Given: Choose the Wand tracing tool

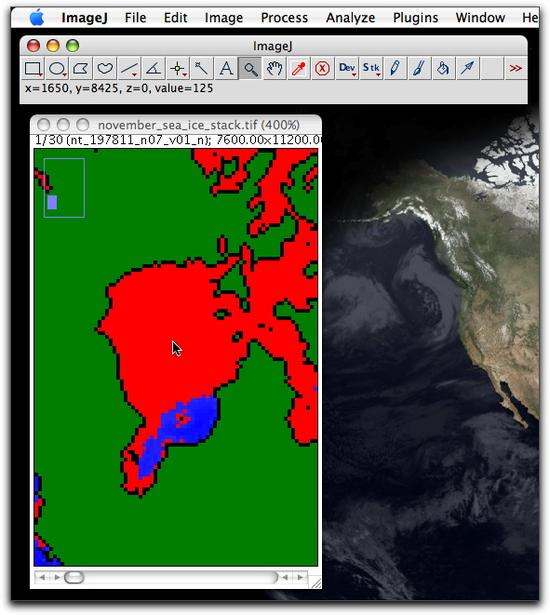Looking at the screenshot, I should 202,69.
